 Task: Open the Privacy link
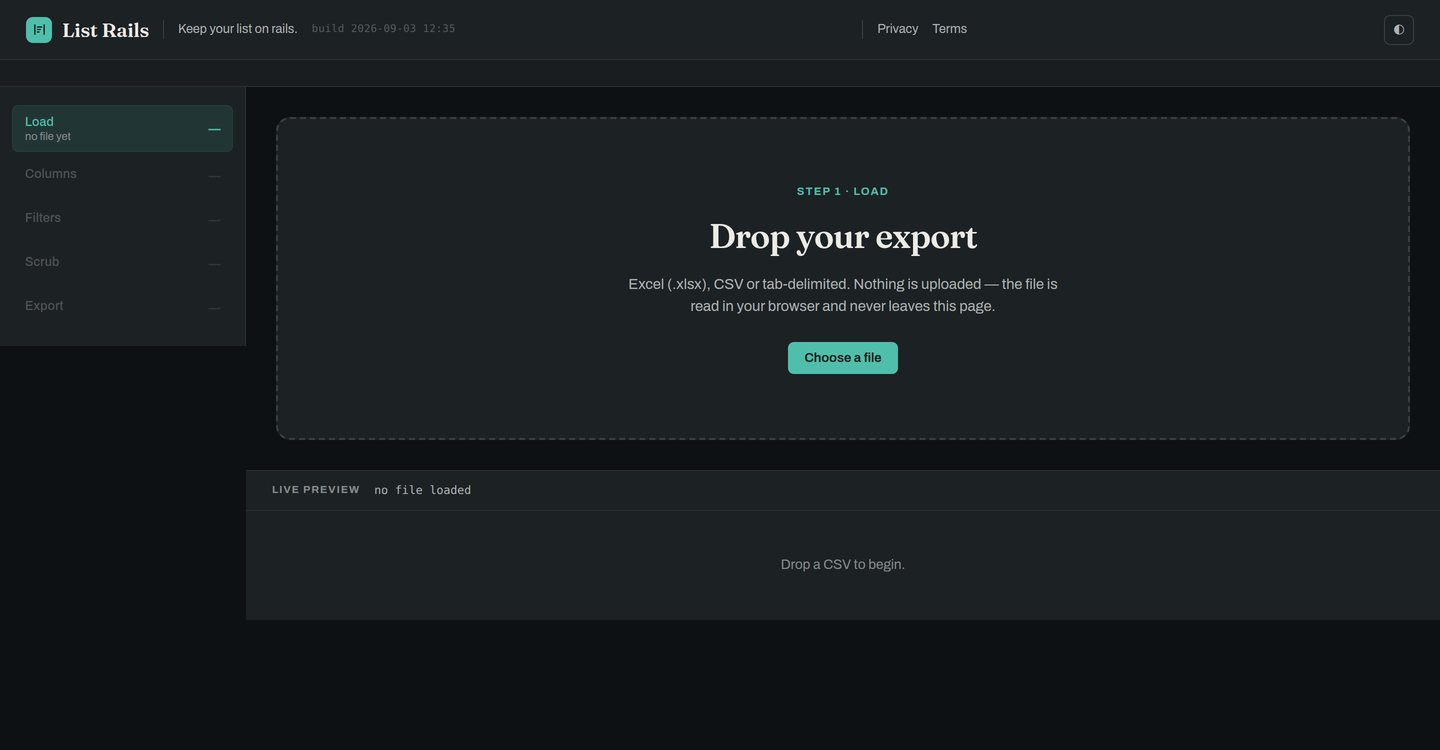[898, 29]
